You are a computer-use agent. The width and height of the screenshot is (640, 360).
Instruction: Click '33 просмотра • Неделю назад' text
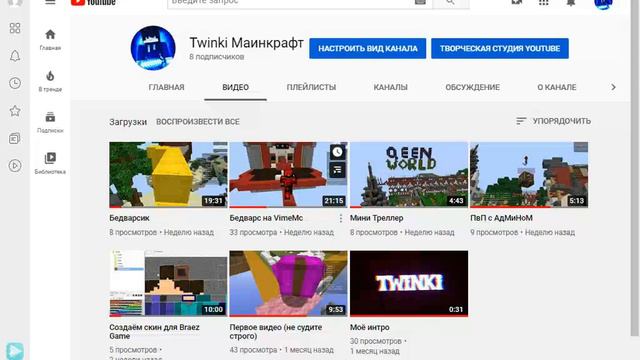(282, 232)
